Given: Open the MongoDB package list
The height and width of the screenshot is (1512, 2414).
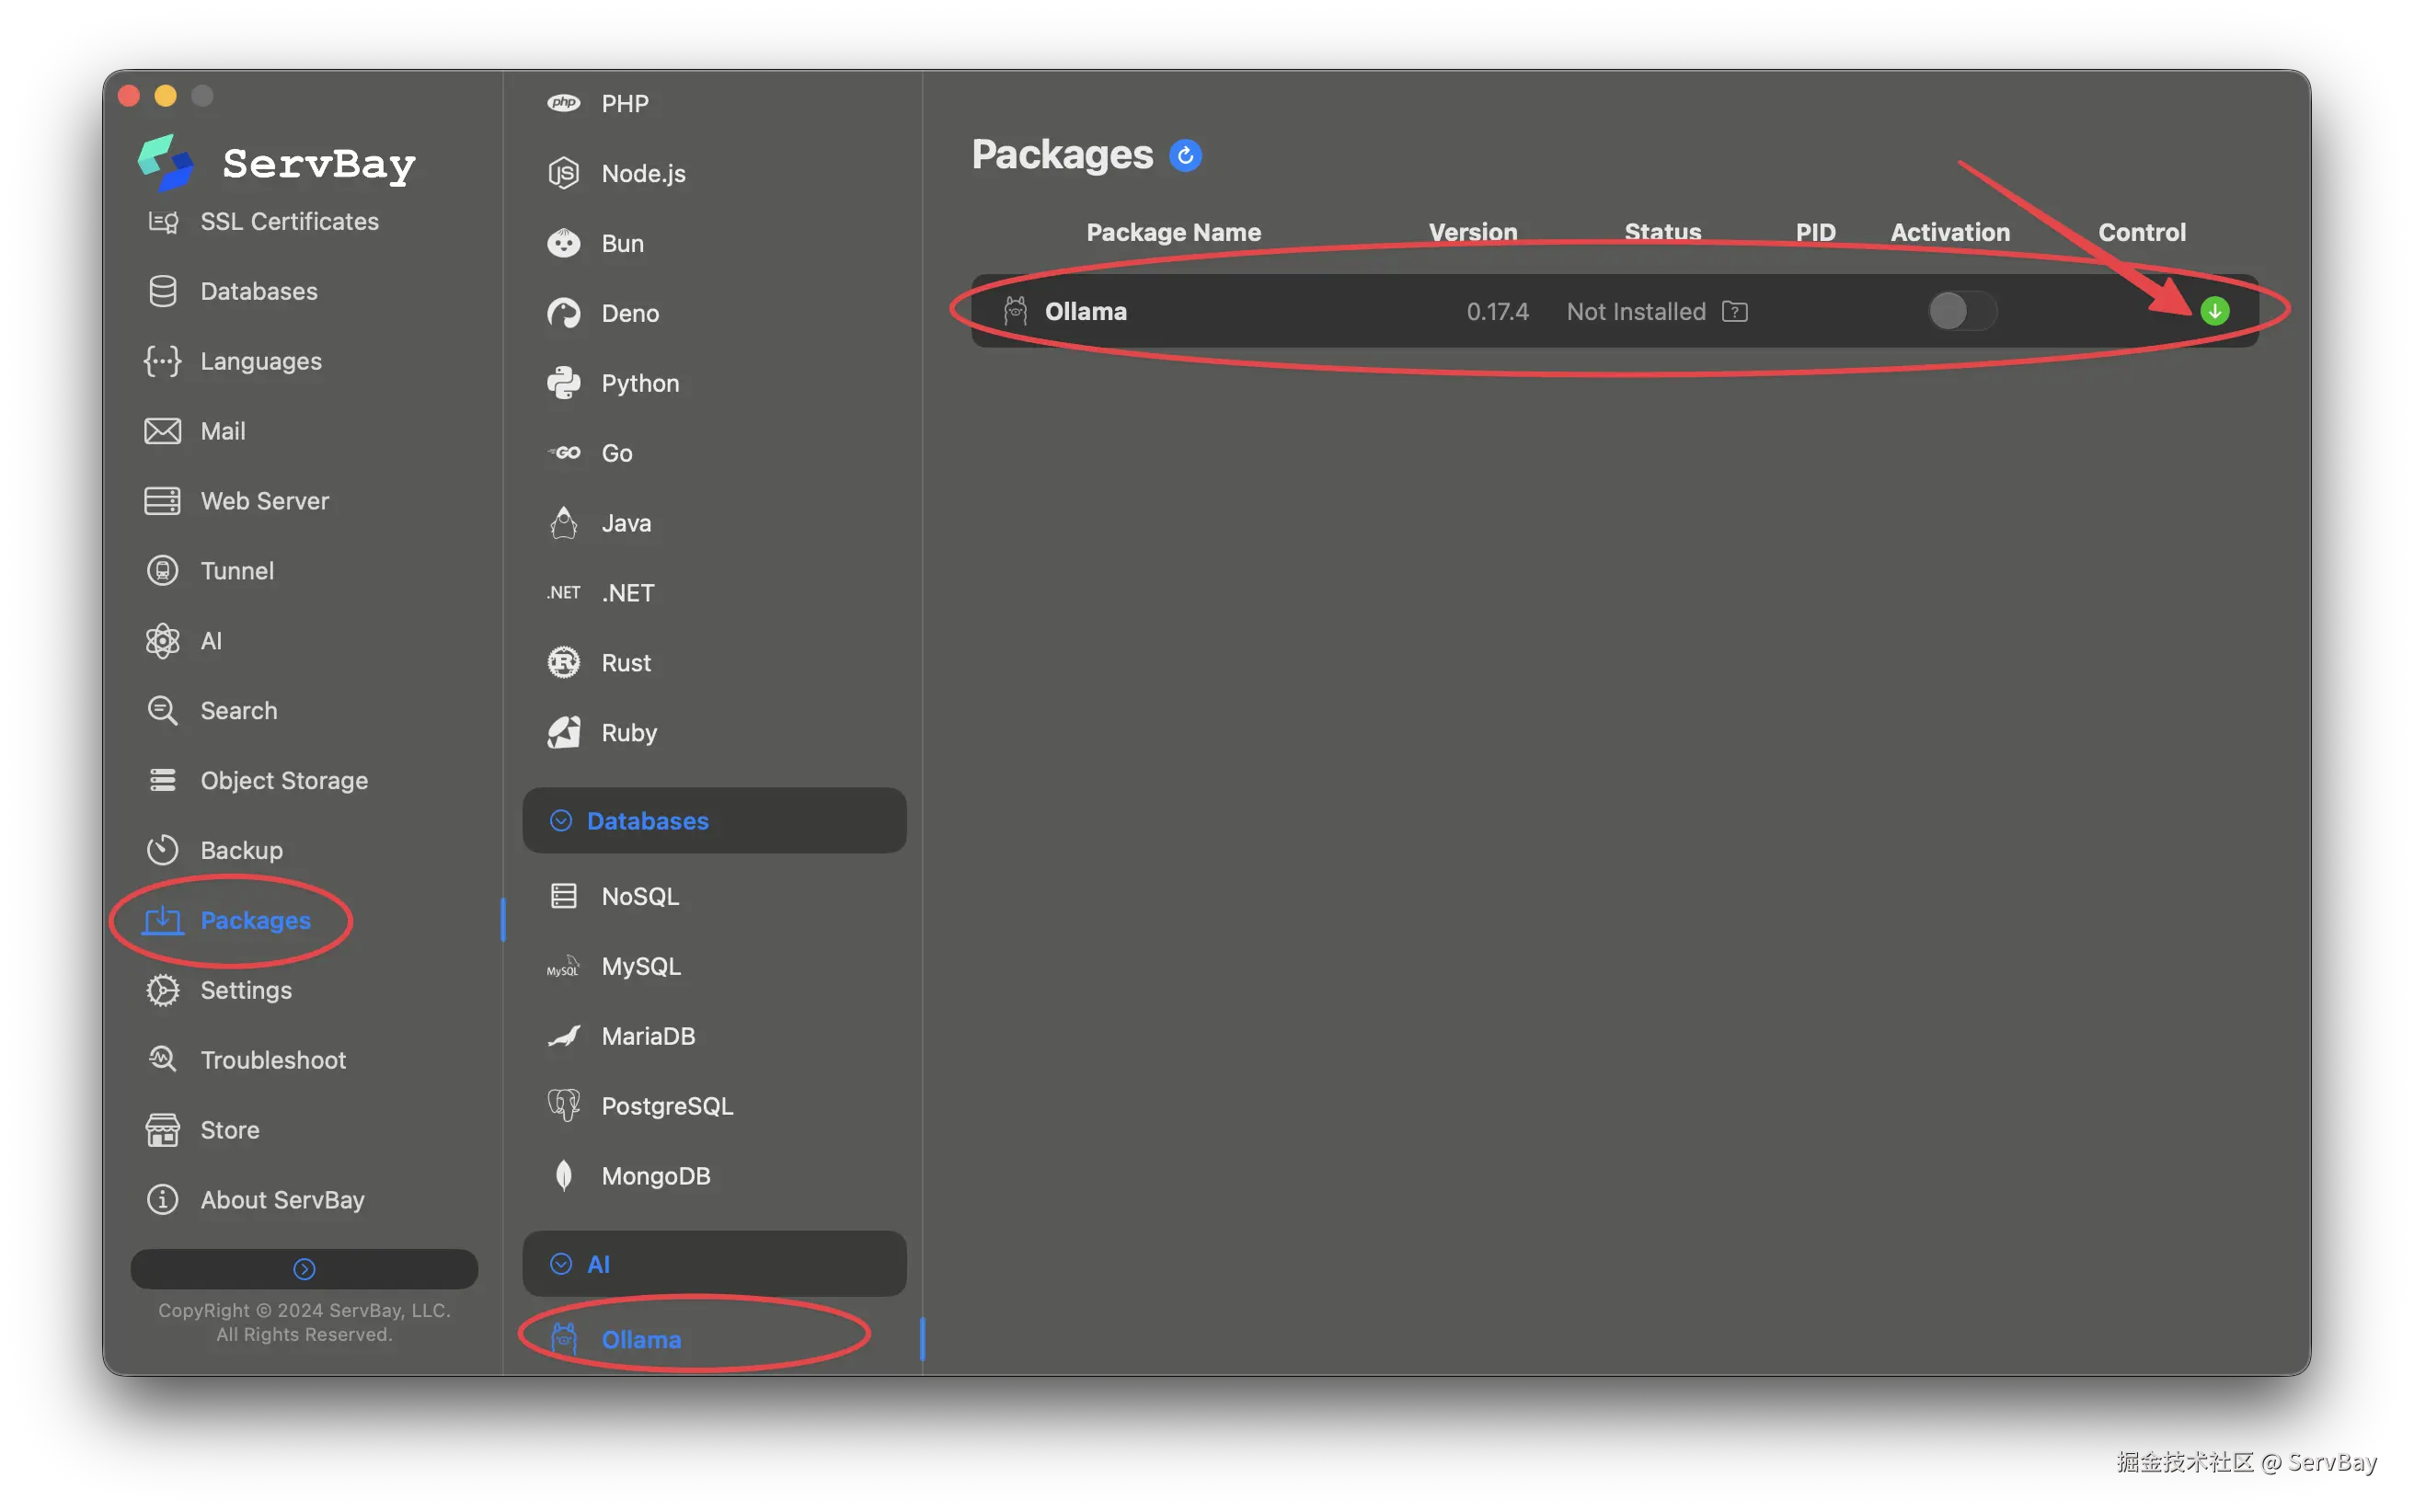Looking at the screenshot, I should [x=655, y=1176].
